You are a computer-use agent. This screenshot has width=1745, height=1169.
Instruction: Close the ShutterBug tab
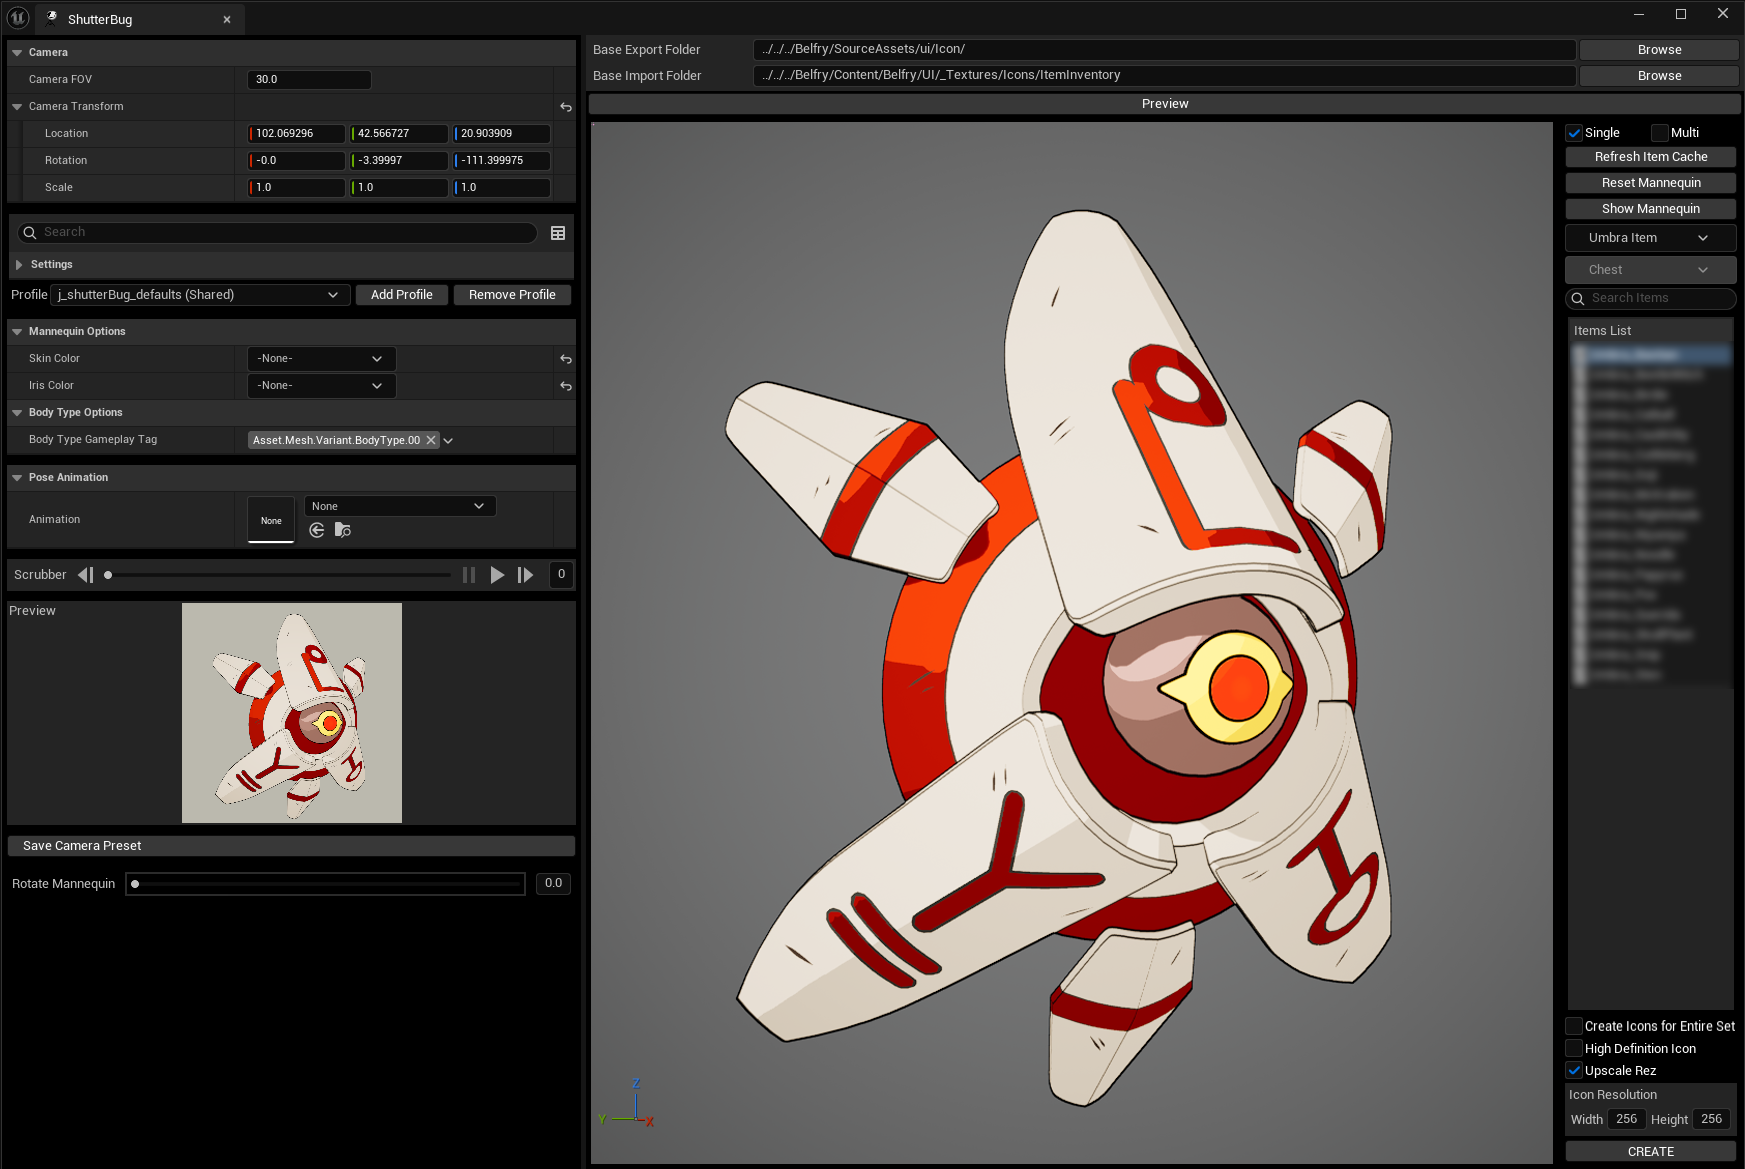click(x=227, y=19)
